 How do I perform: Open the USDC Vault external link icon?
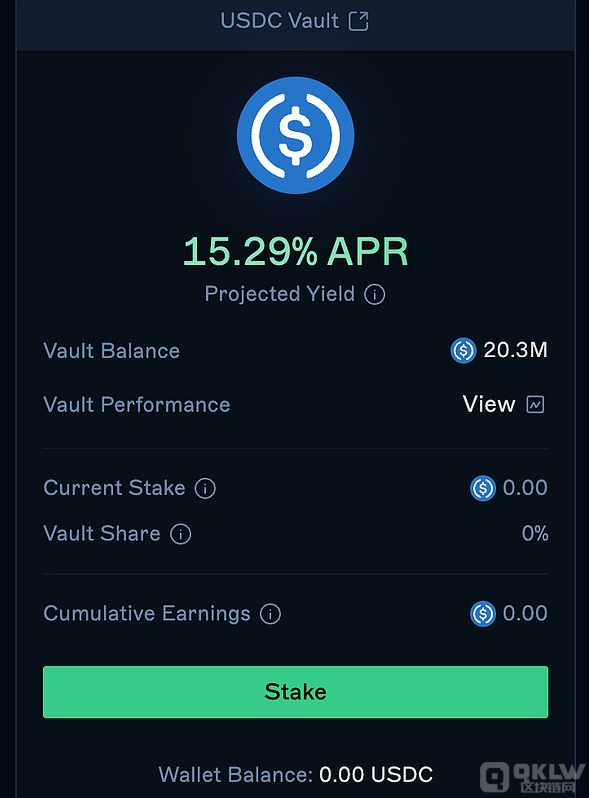pyautogui.click(x=358, y=21)
